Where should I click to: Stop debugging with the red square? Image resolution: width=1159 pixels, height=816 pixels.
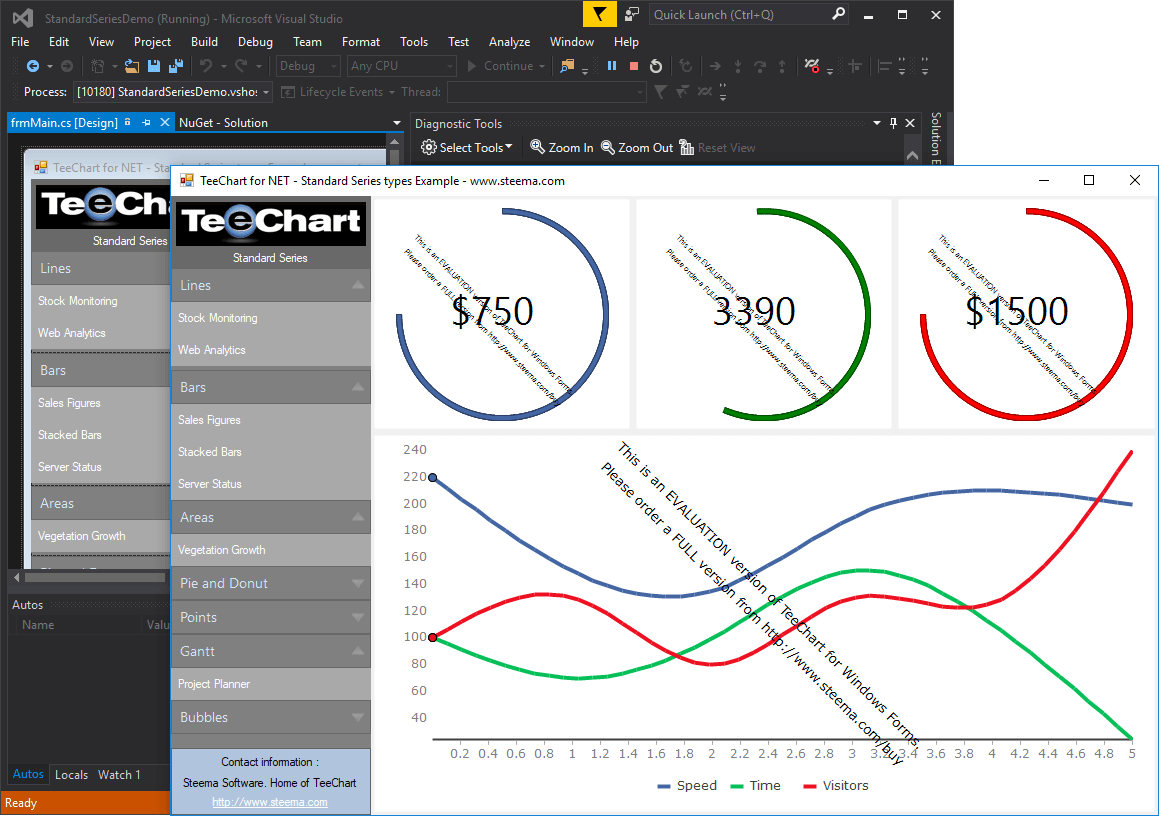point(633,66)
